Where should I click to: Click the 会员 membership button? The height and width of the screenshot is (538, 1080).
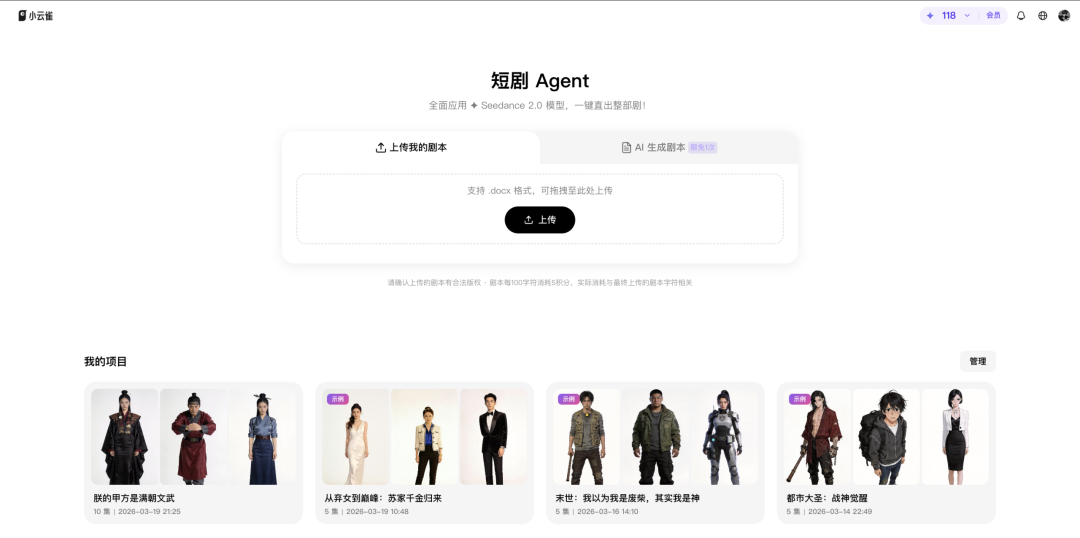click(993, 15)
